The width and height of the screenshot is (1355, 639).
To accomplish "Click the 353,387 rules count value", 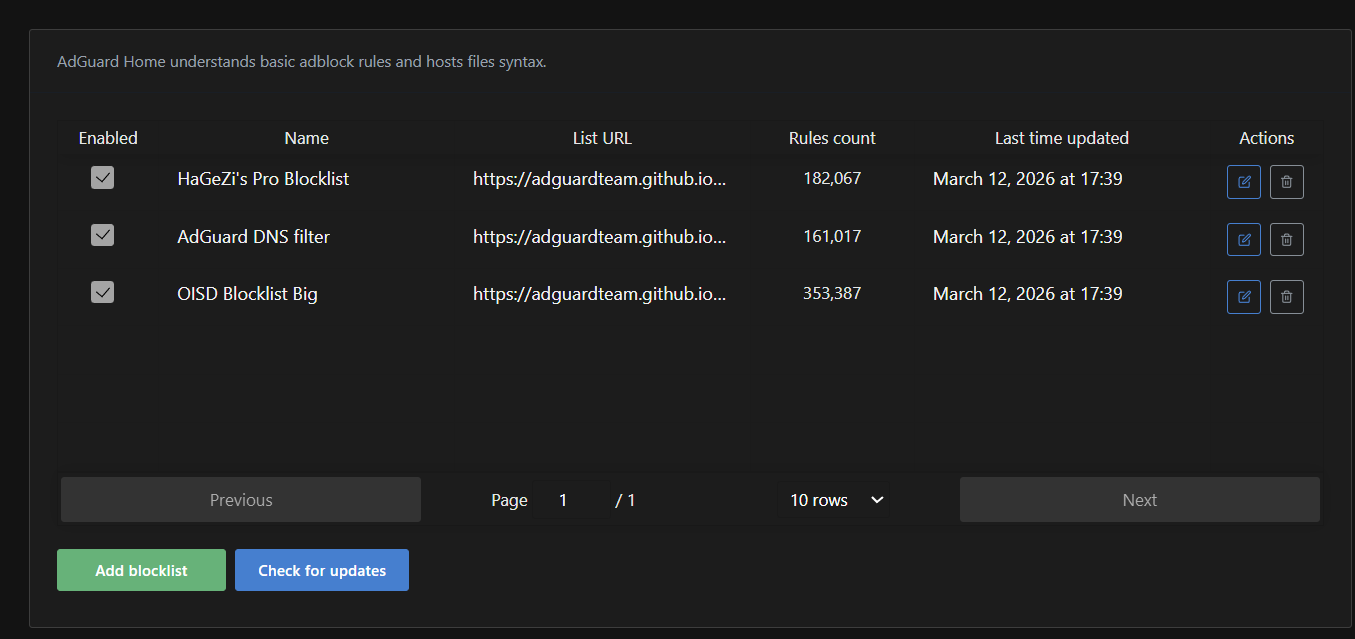I will tap(832, 294).
